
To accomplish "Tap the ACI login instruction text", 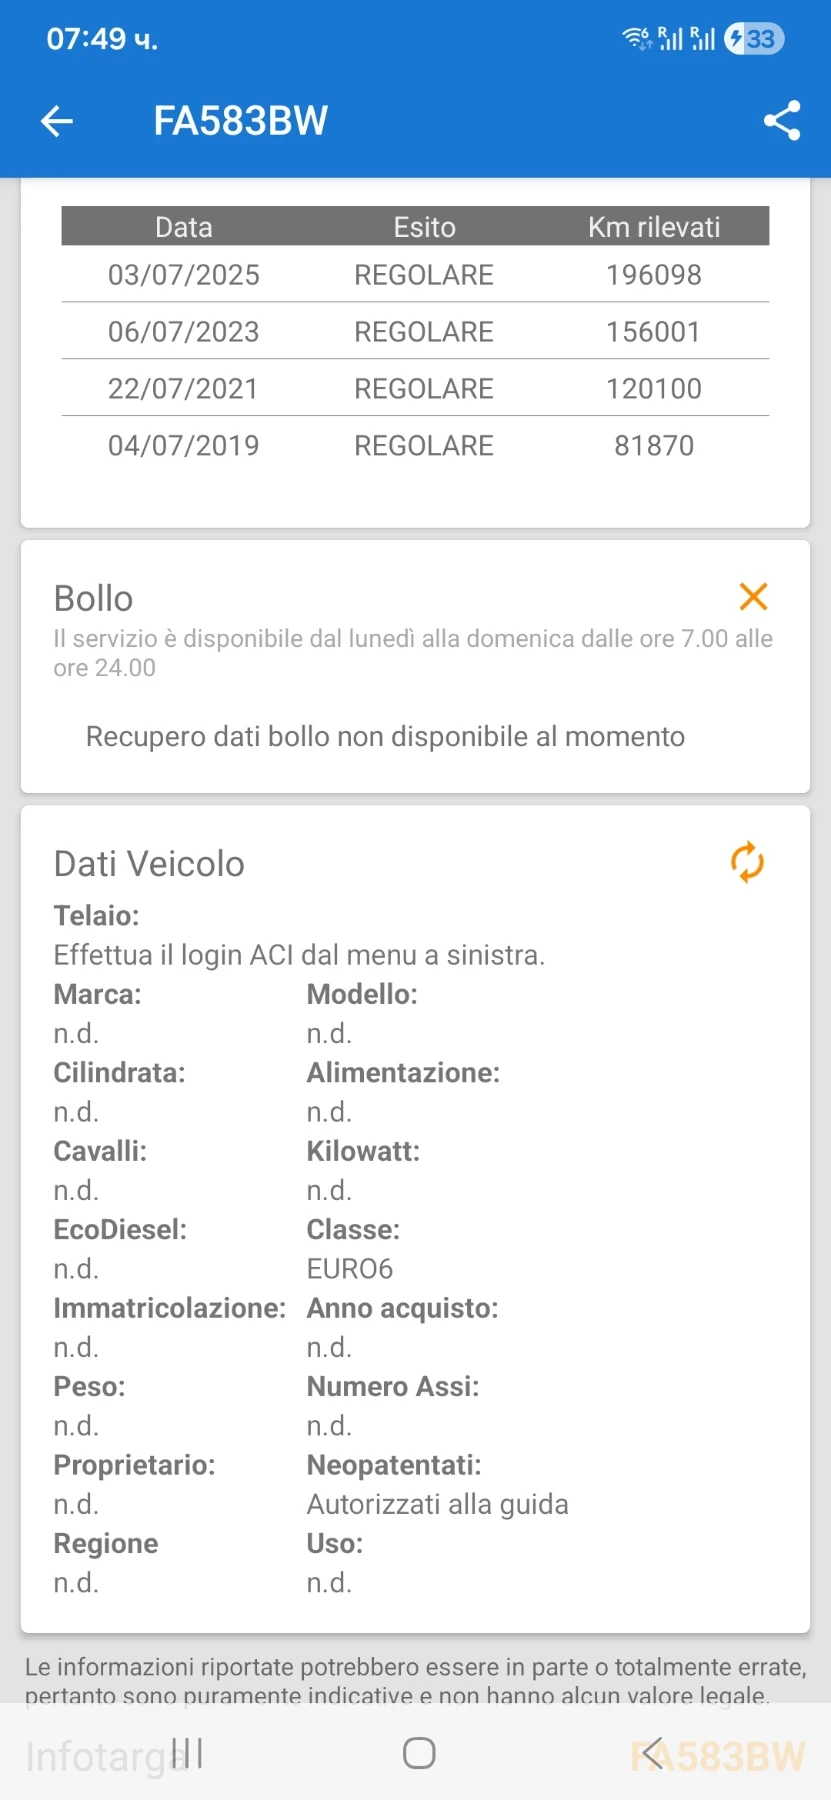I will click(x=299, y=955).
